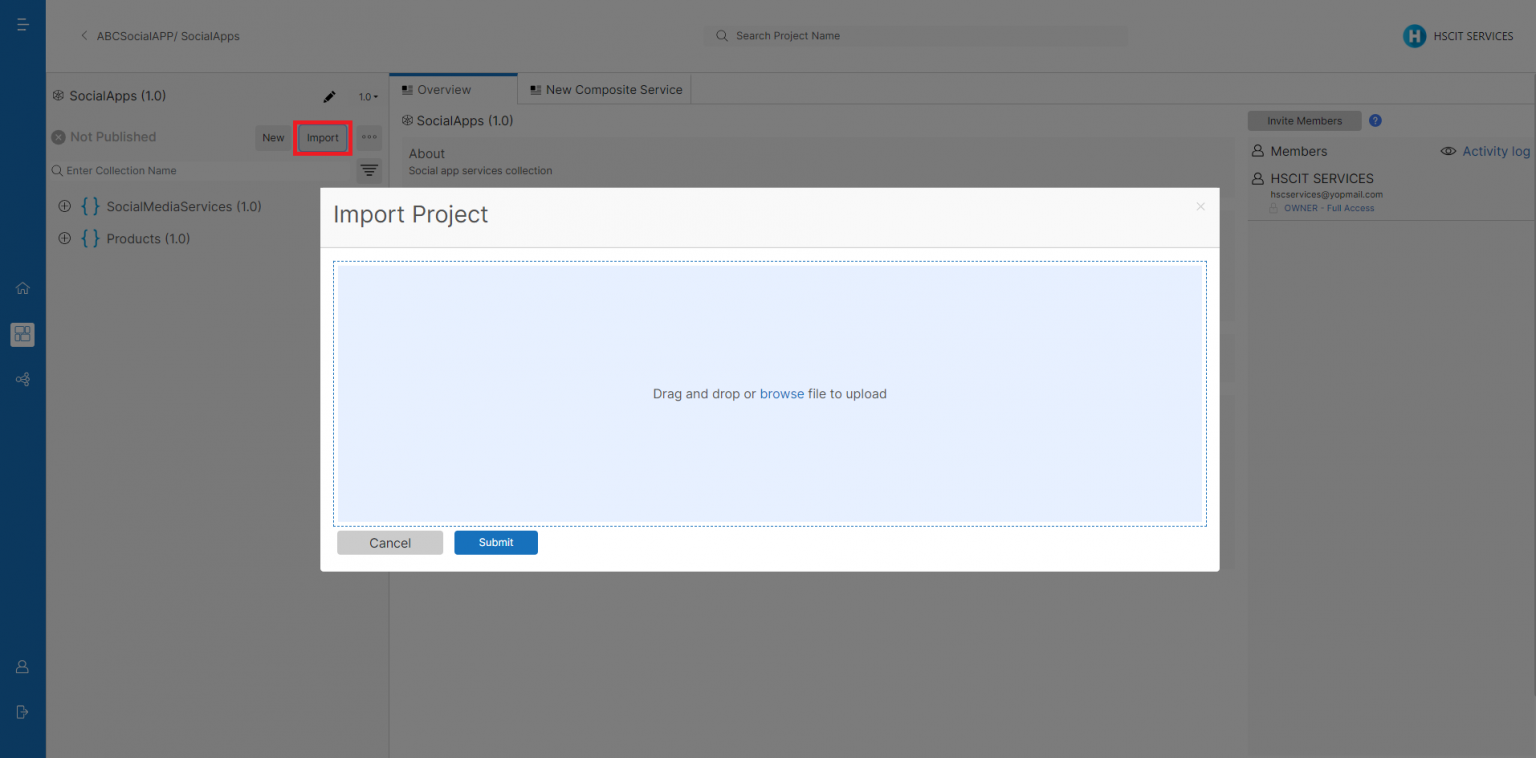
Task: Show the Activity log eye toggle
Action: [1448, 151]
